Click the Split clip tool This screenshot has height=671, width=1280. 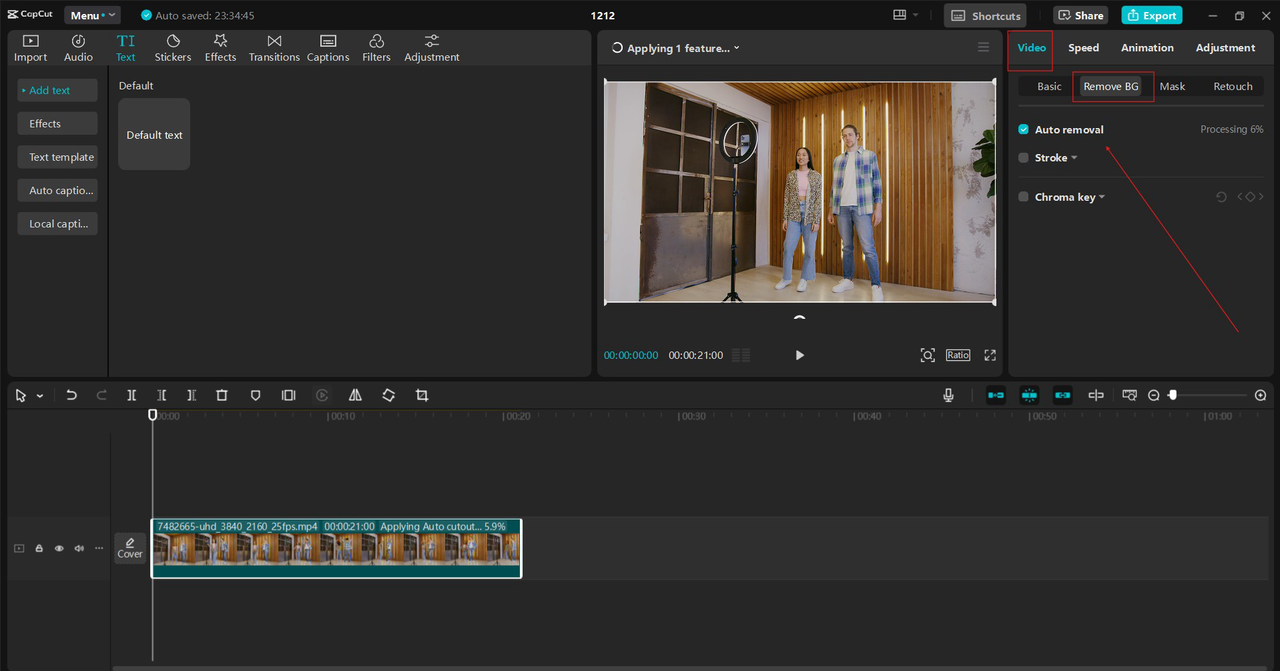131,396
